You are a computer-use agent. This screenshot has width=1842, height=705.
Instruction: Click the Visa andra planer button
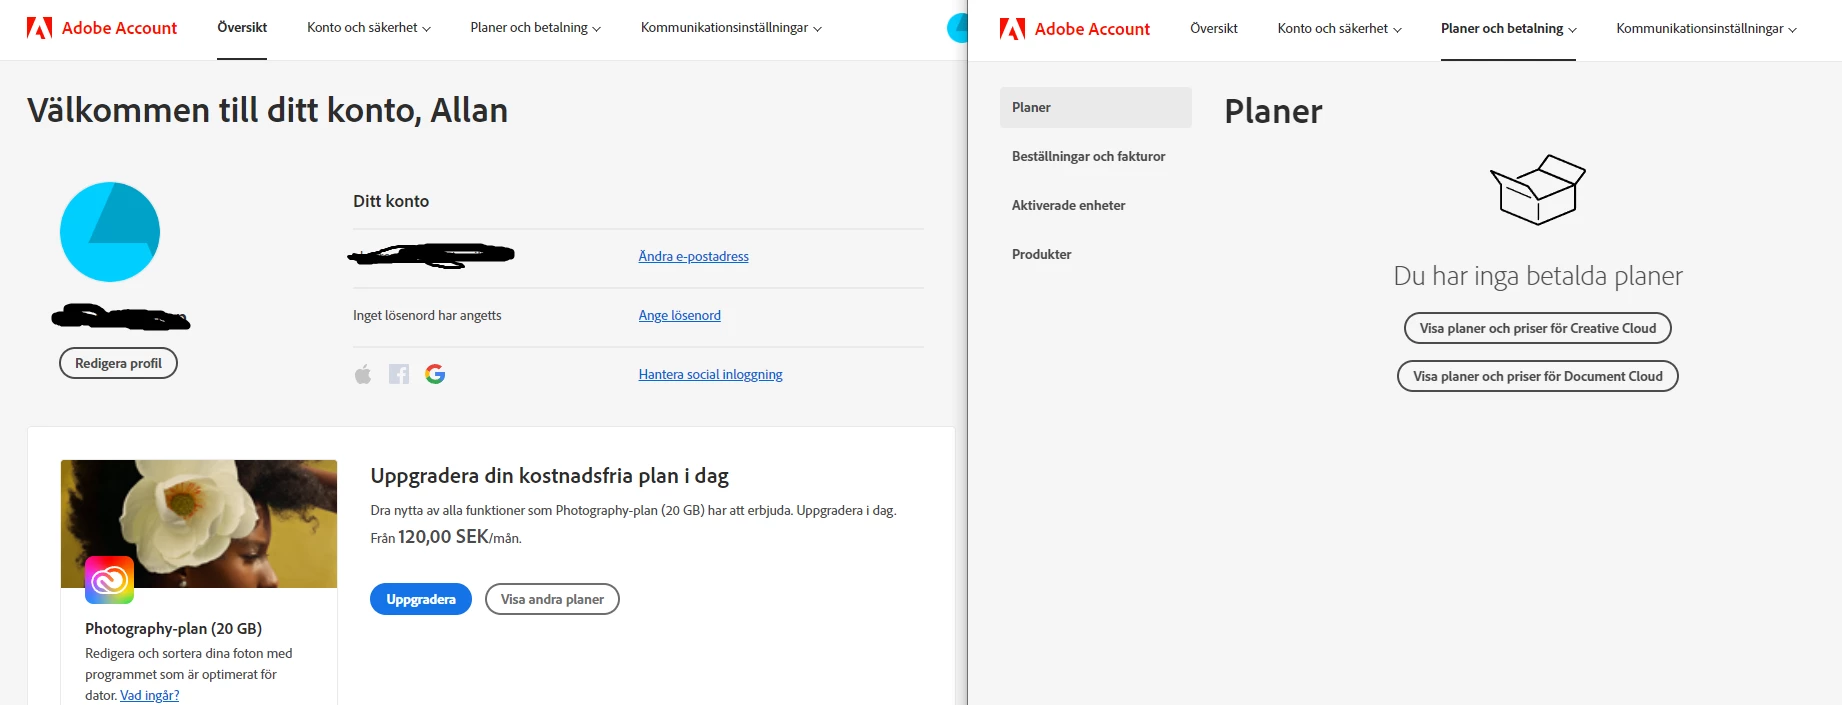click(x=552, y=599)
